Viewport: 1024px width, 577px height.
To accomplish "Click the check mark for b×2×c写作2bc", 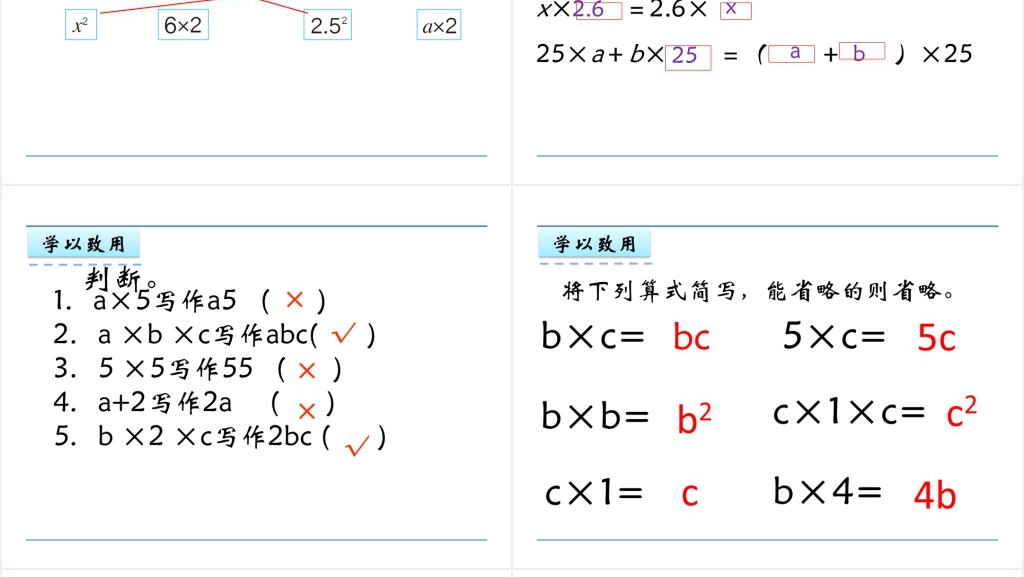I will (357, 445).
